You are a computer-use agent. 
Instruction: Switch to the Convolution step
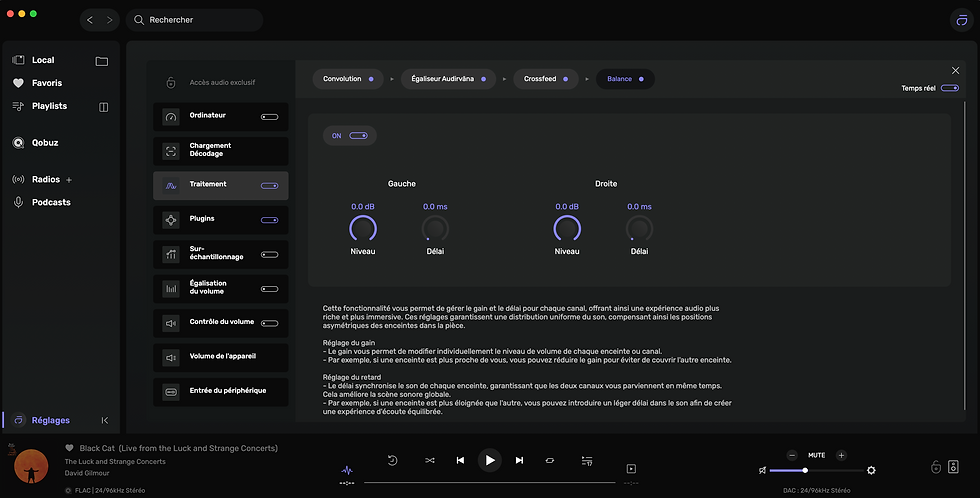coord(348,79)
